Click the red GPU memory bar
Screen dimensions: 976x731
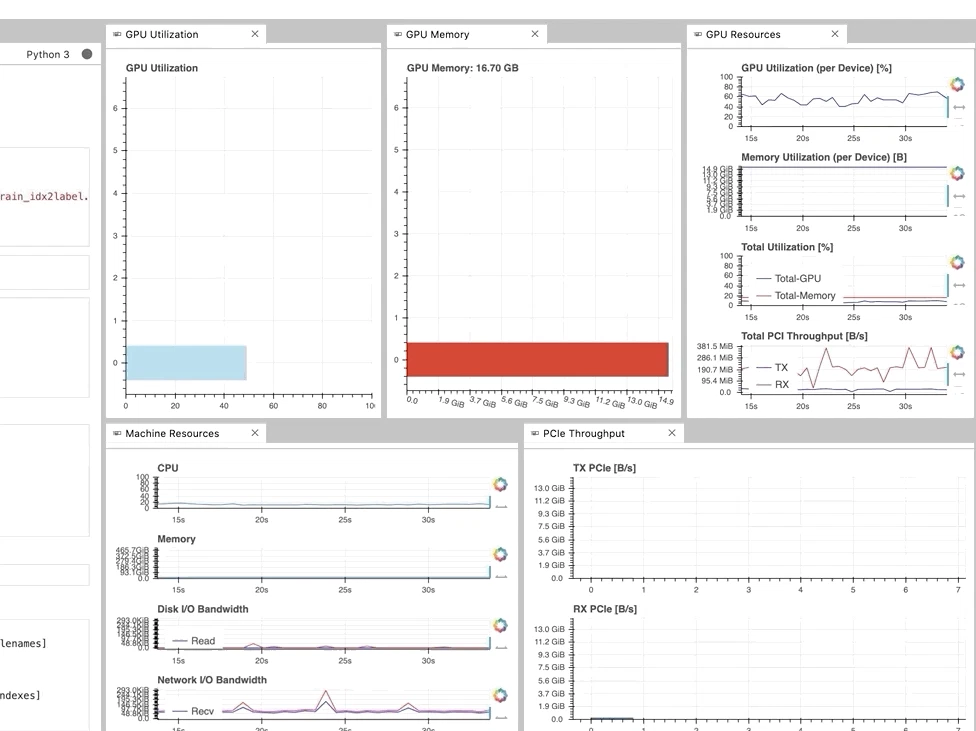pyautogui.click(x=537, y=359)
